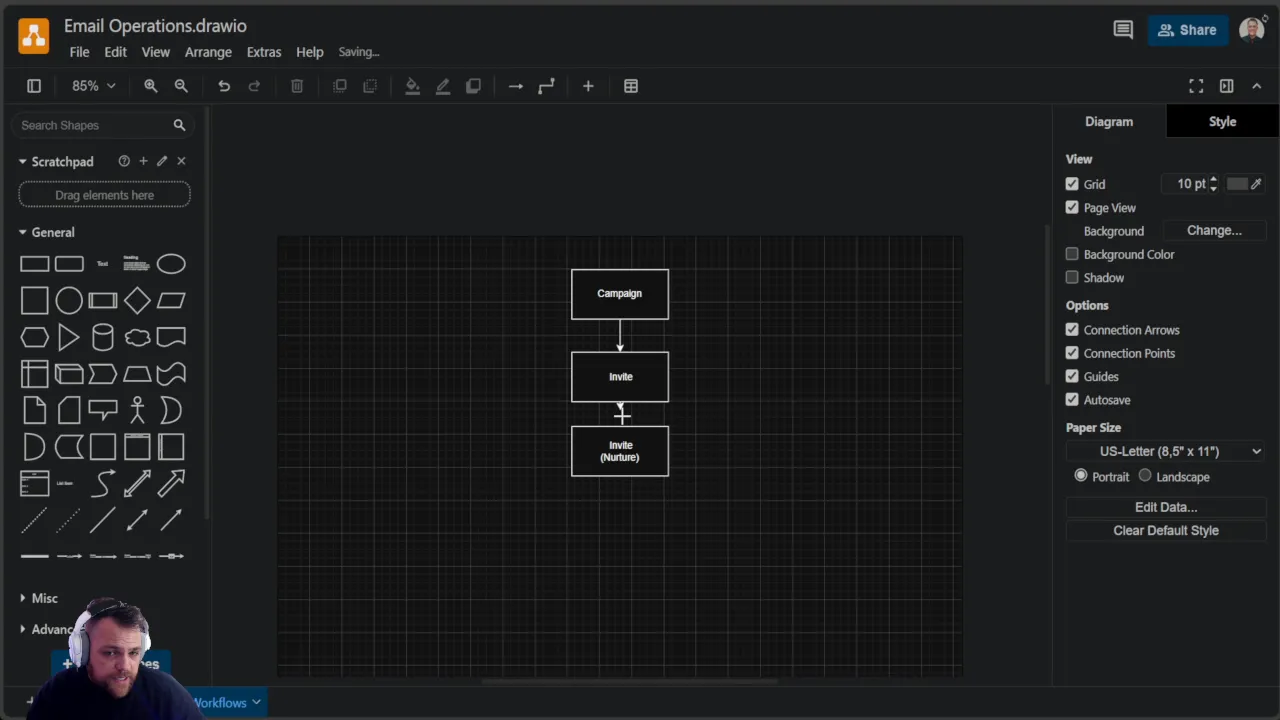Select the Cylinder shape in General

click(x=103, y=337)
